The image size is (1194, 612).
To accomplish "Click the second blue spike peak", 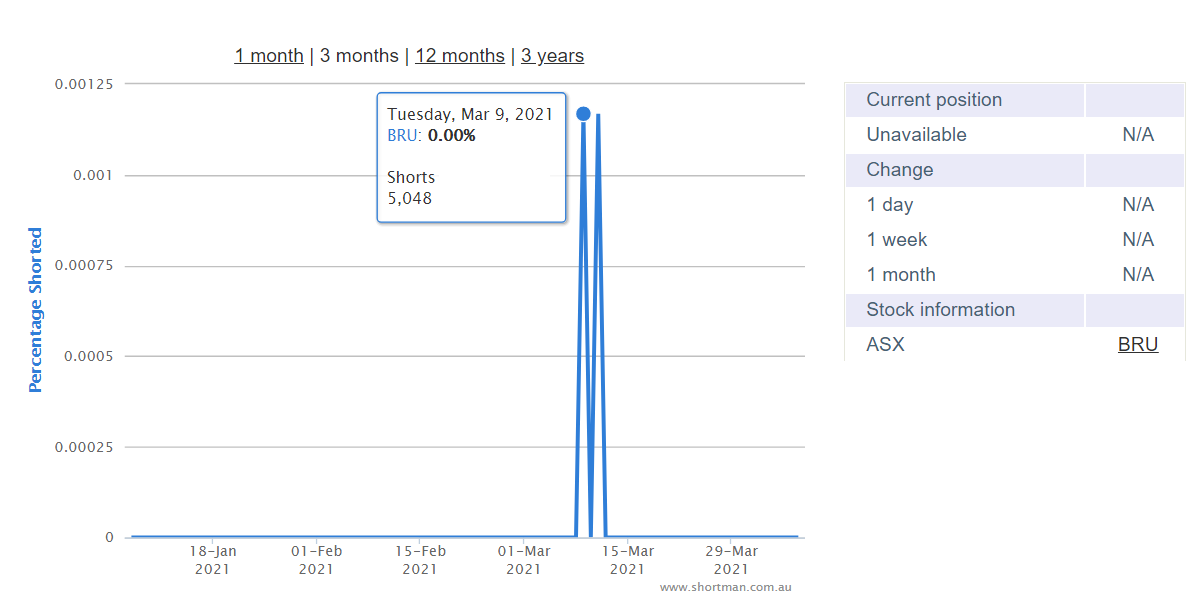I will click(599, 116).
